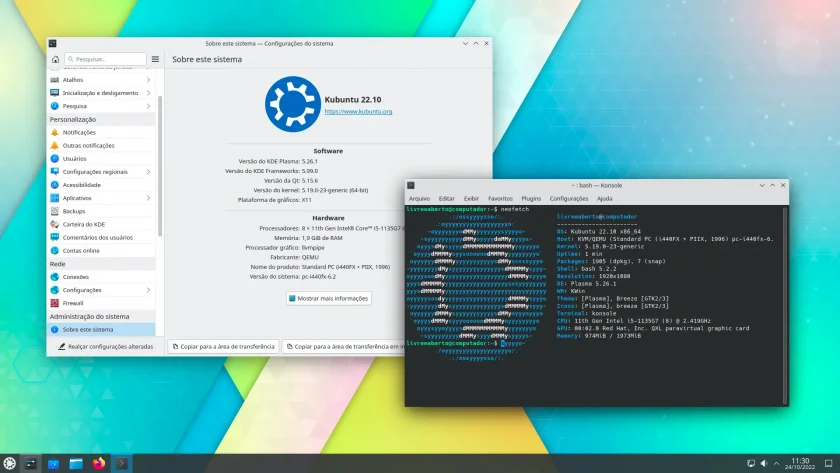Click System Settings window title bar icon
The height and width of the screenshot is (473, 840).
click(52, 43)
